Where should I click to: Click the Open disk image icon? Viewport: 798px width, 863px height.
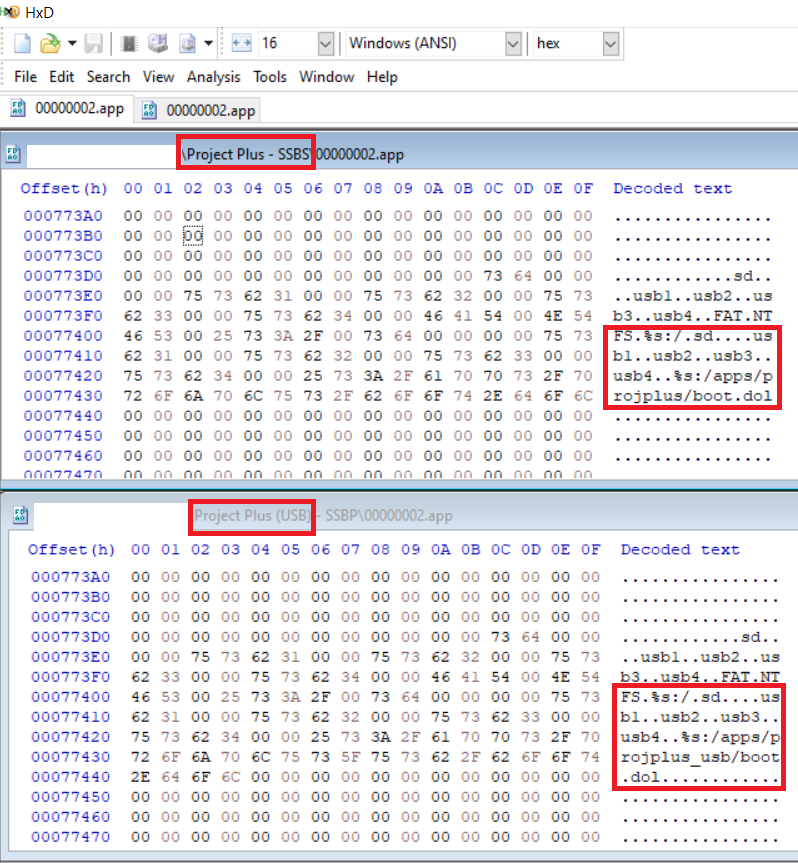[x=188, y=43]
